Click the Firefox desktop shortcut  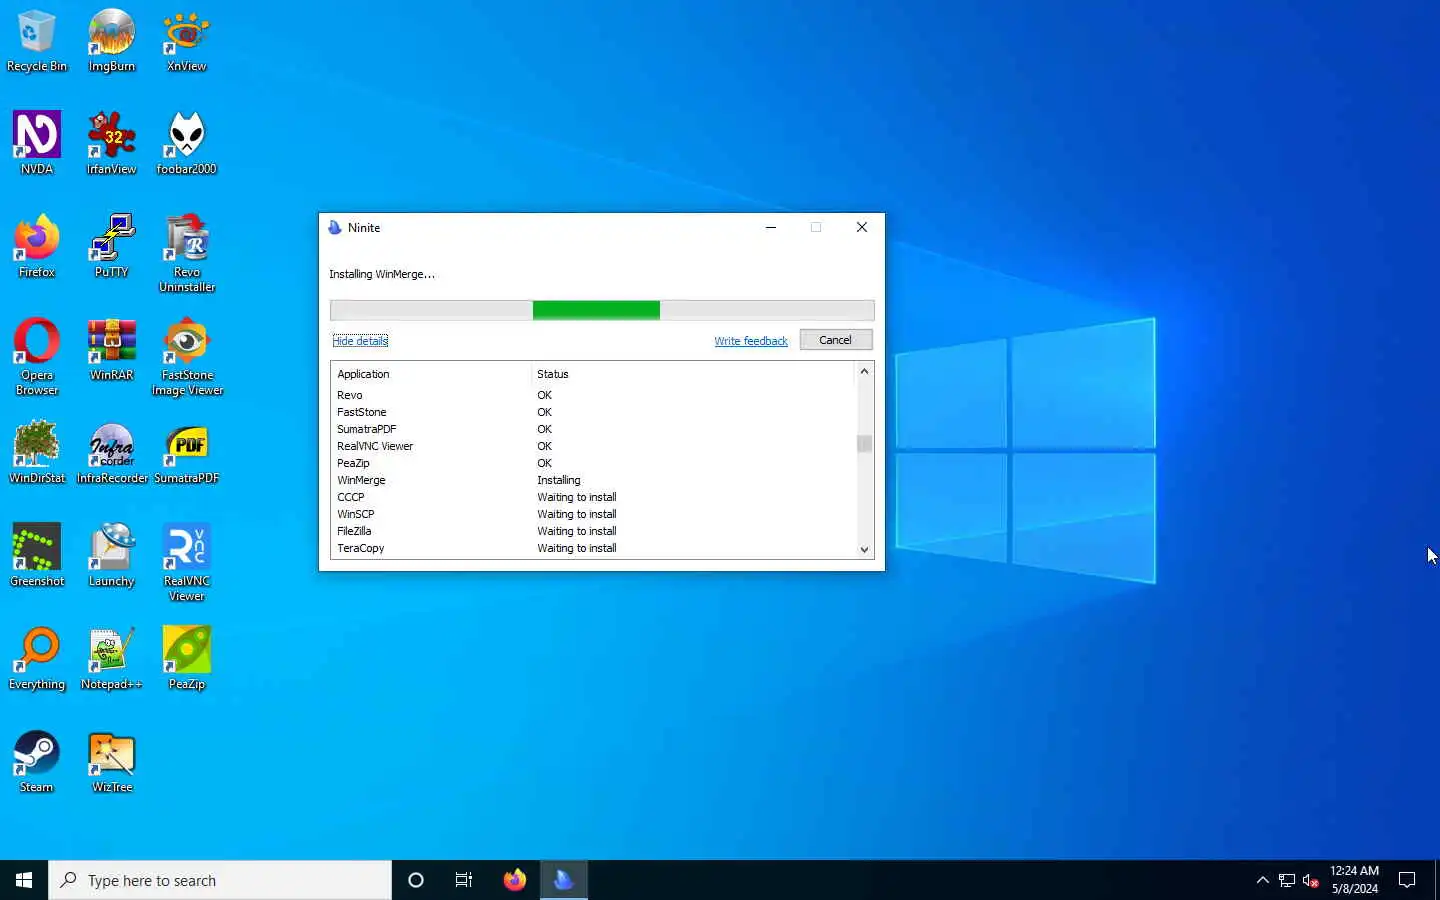point(37,247)
